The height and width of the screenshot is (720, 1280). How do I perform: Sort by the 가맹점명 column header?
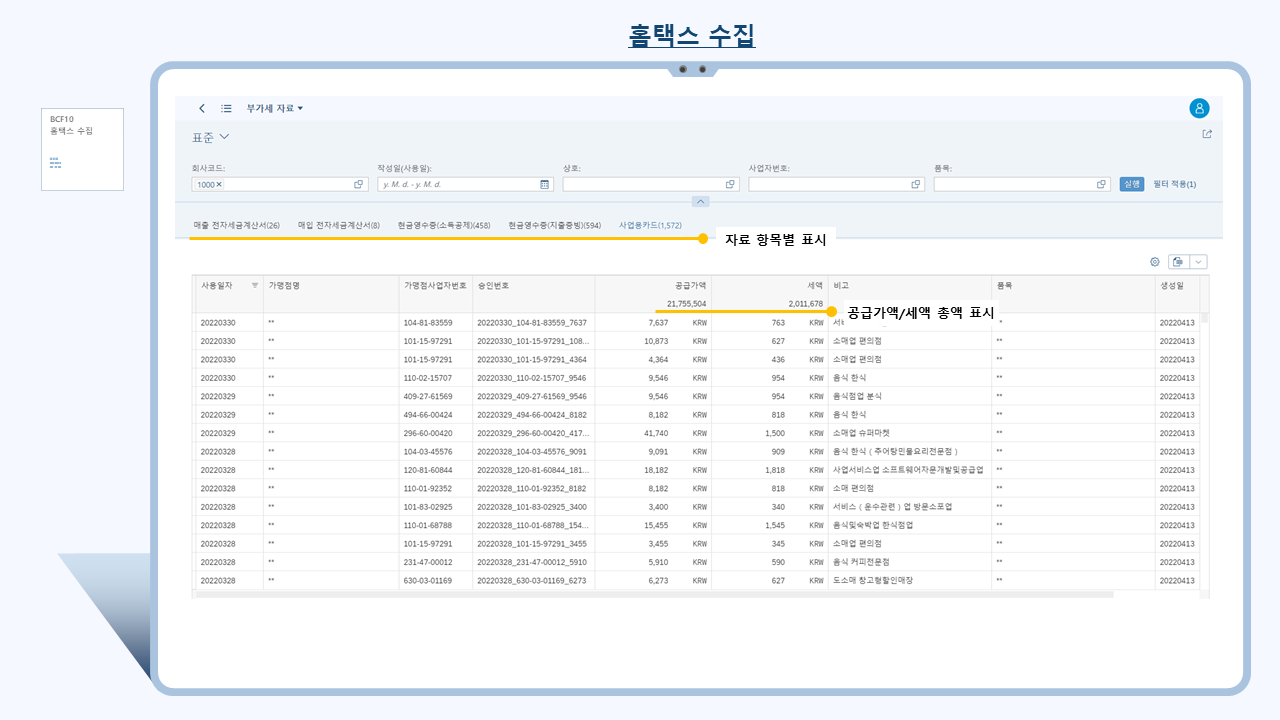[x=330, y=285]
